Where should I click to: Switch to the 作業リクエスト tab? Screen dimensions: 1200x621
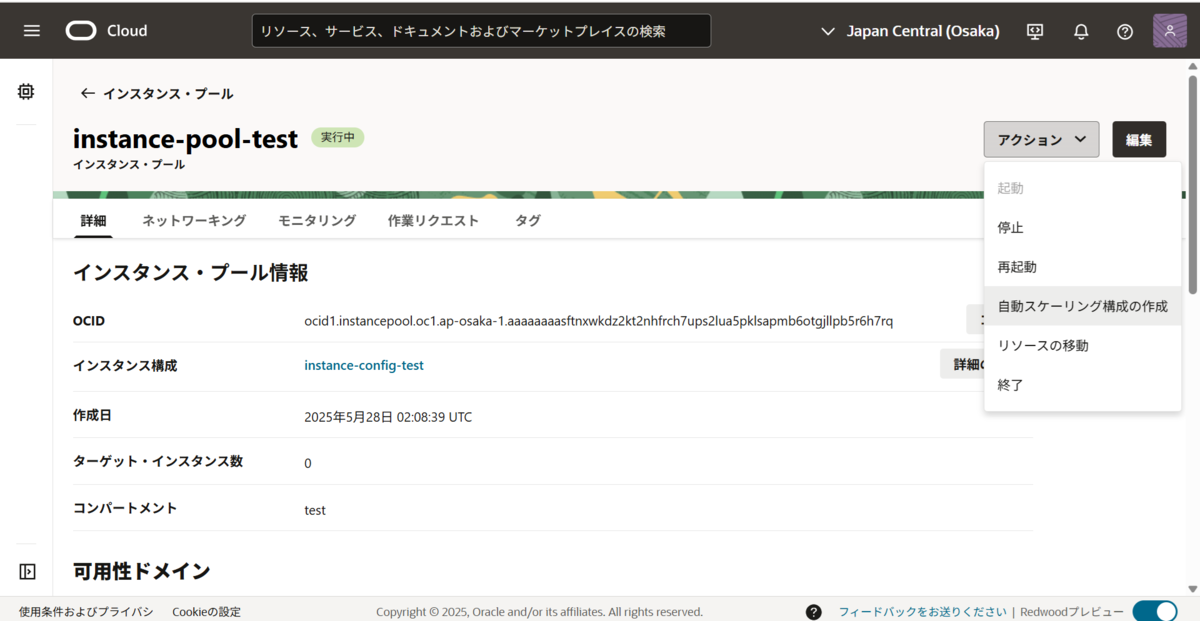pyautogui.click(x=433, y=221)
